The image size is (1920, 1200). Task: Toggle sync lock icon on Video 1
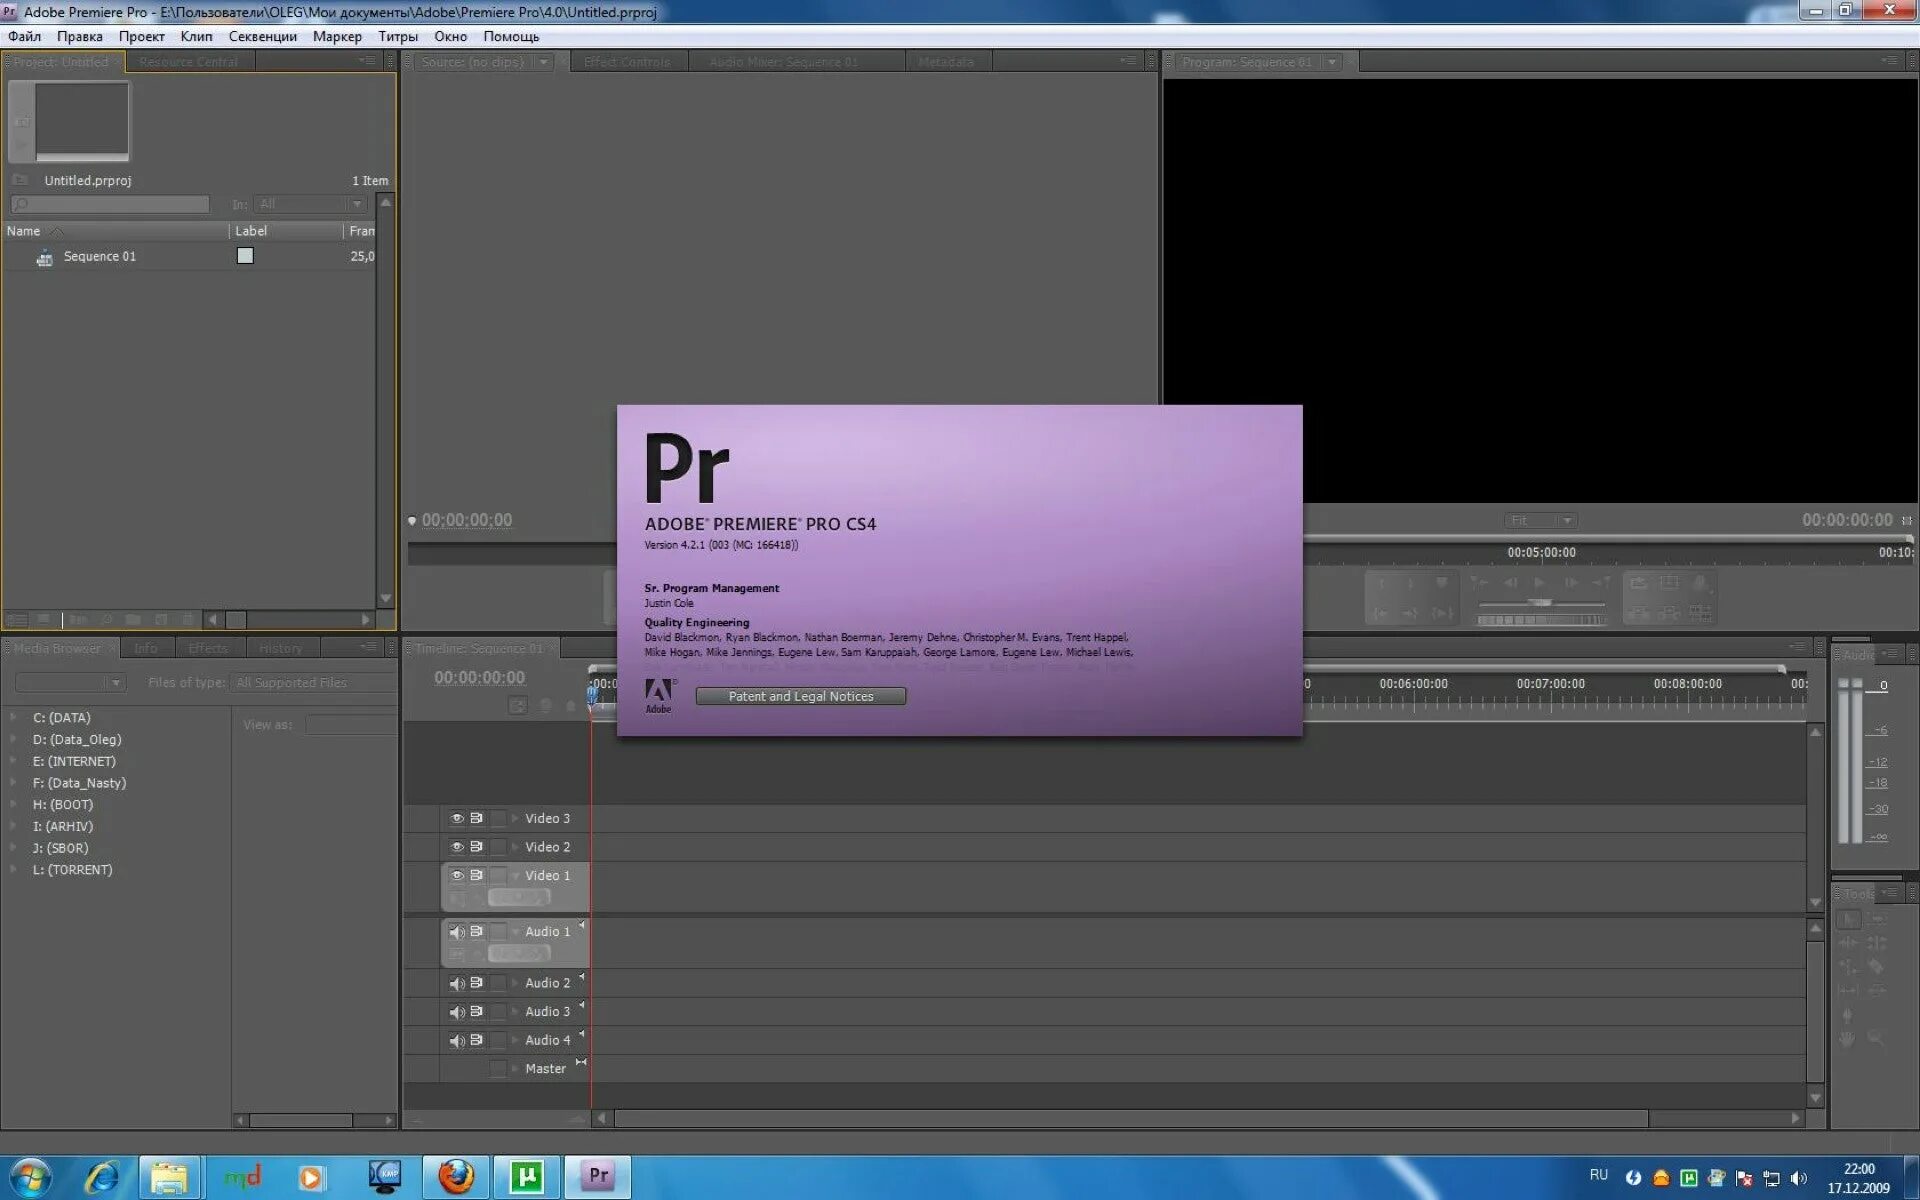(x=477, y=875)
